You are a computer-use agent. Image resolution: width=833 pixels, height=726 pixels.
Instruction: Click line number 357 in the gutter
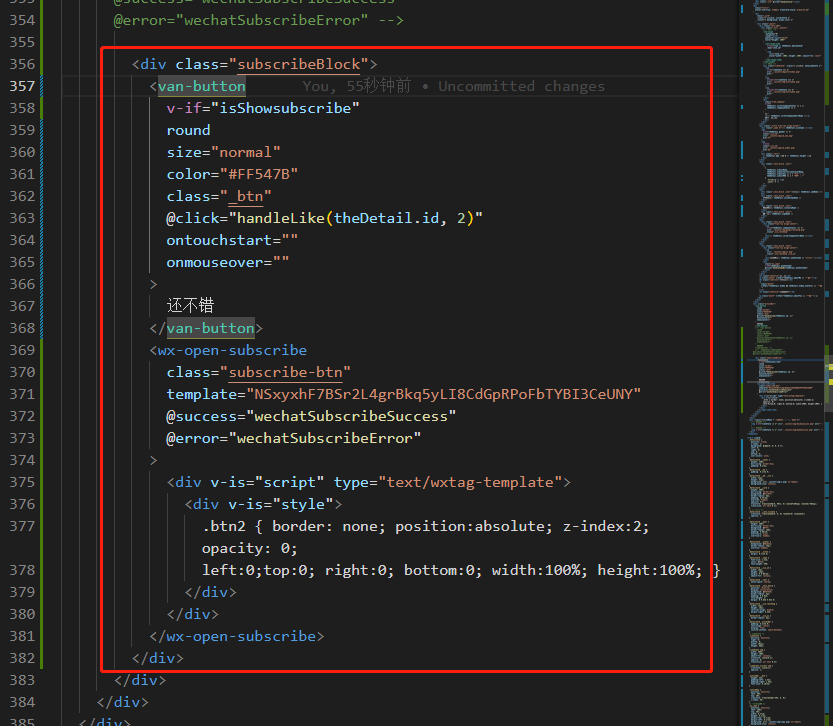coord(22,87)
